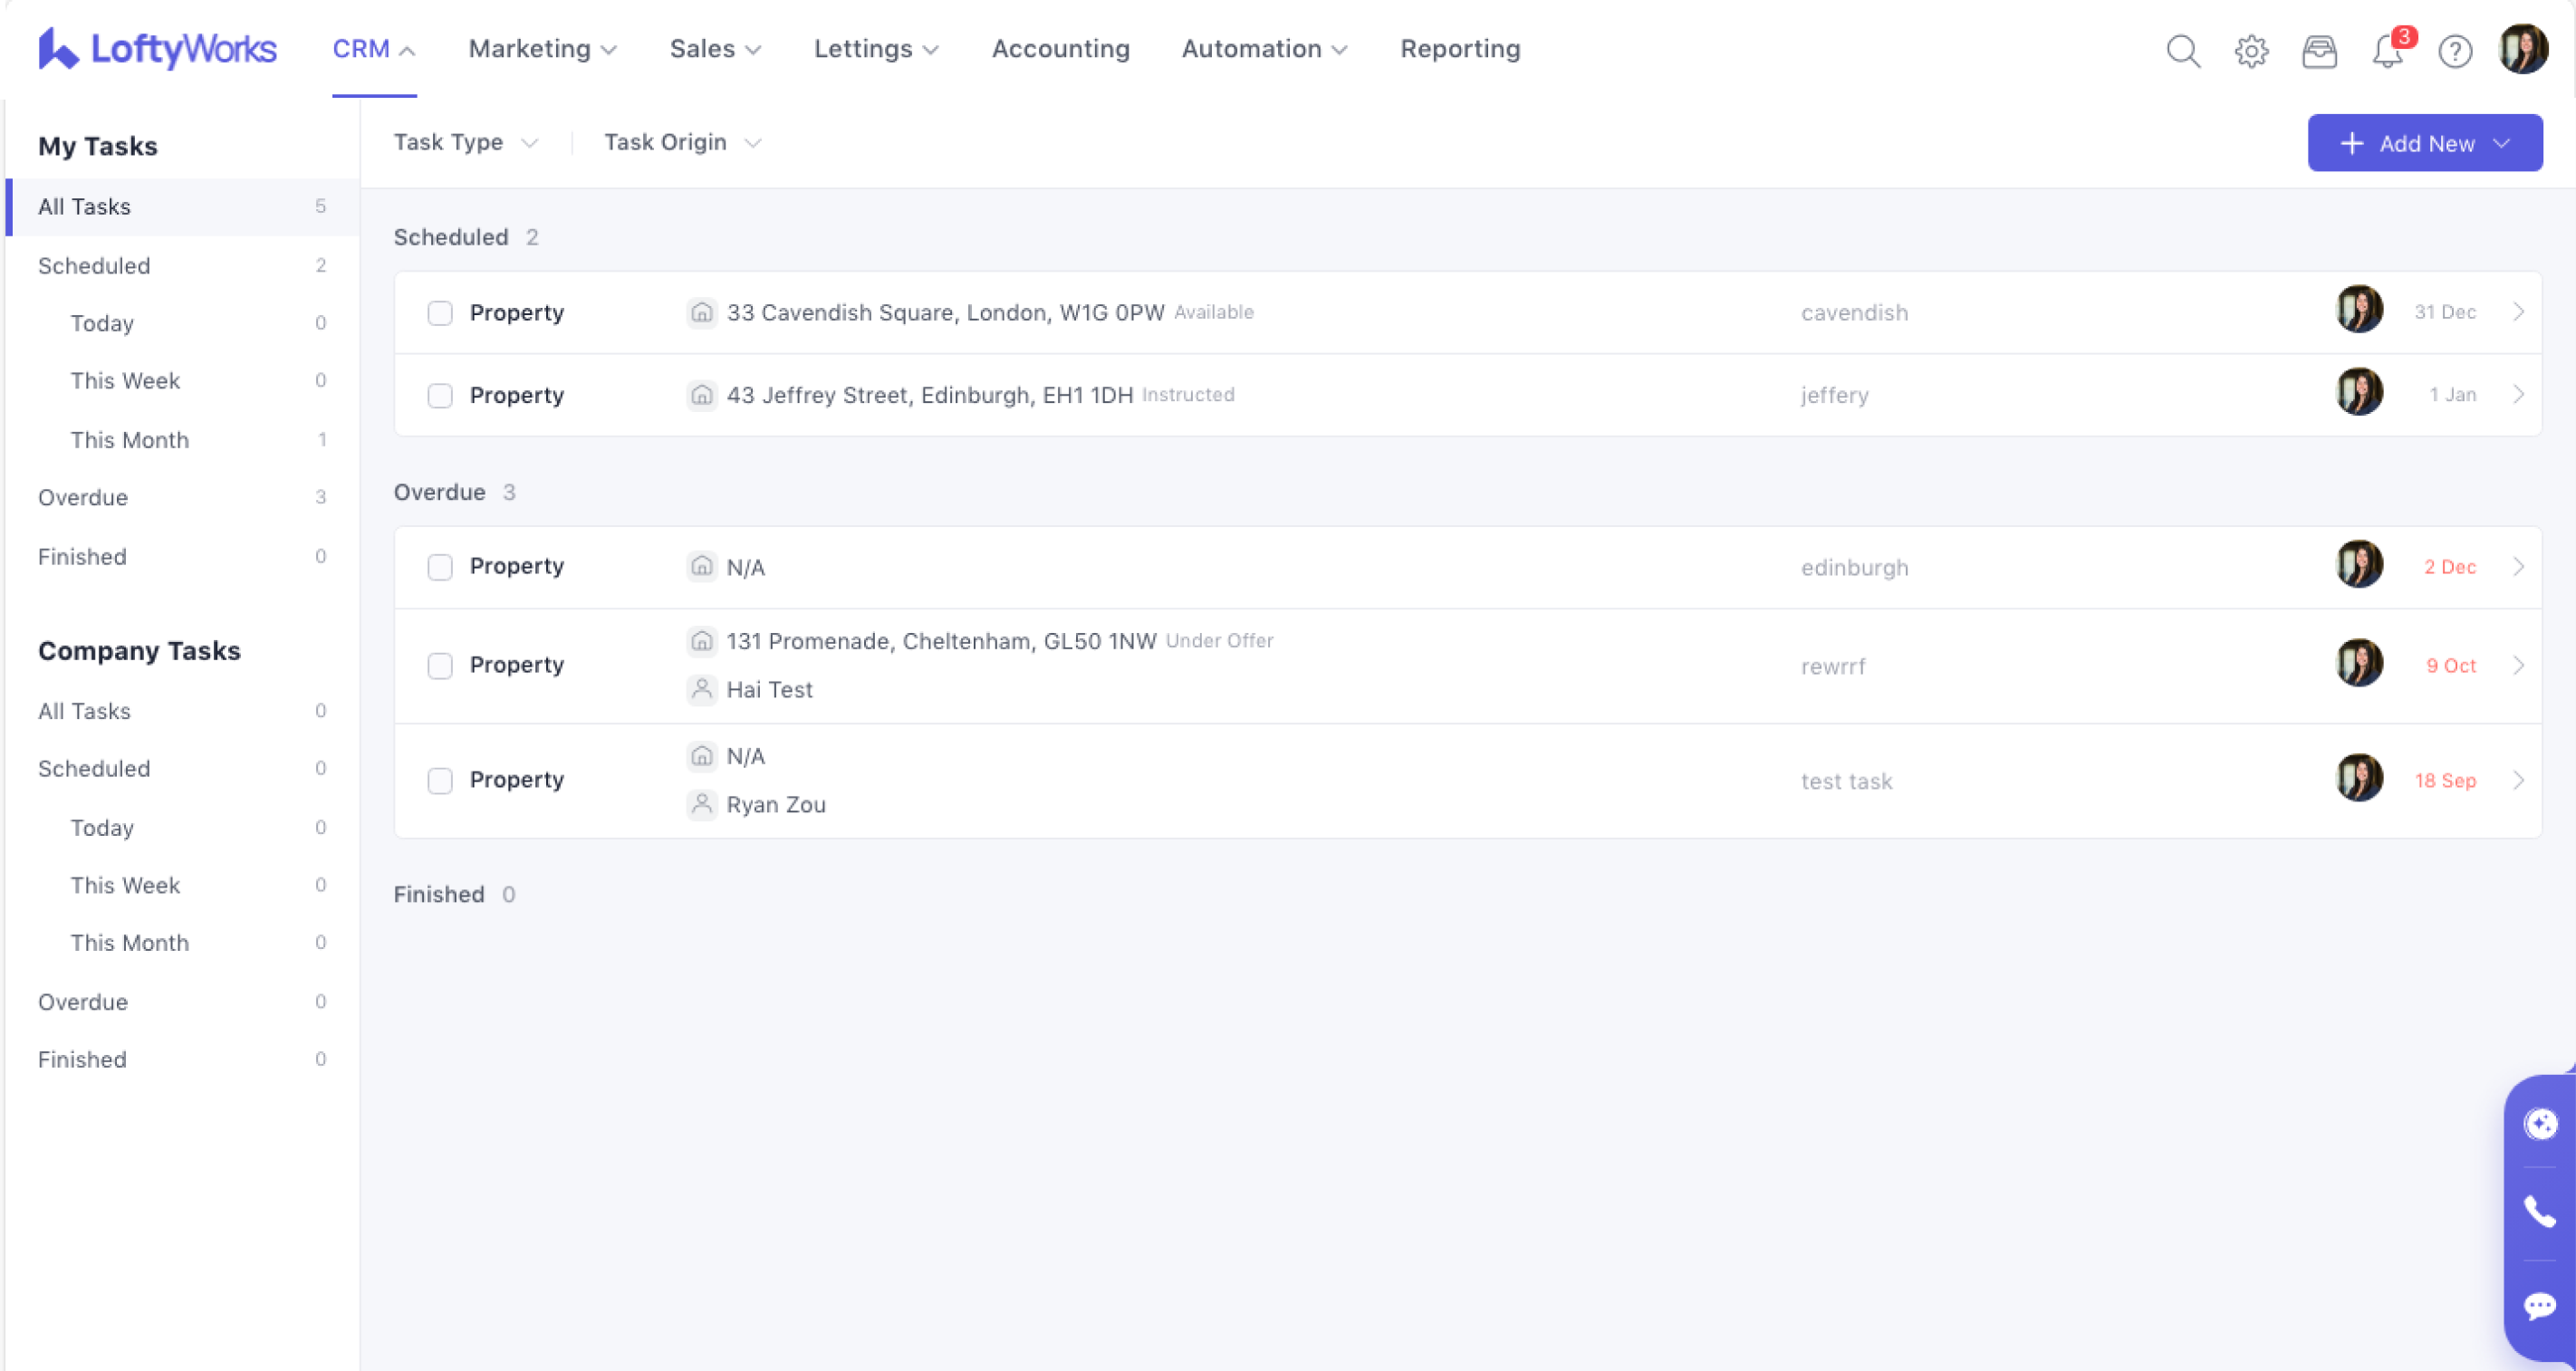Screen dimensions: 2576x1371
Task: Select Overdue under My Tasks
Action: pyautogui.click(x=83, y=498)
